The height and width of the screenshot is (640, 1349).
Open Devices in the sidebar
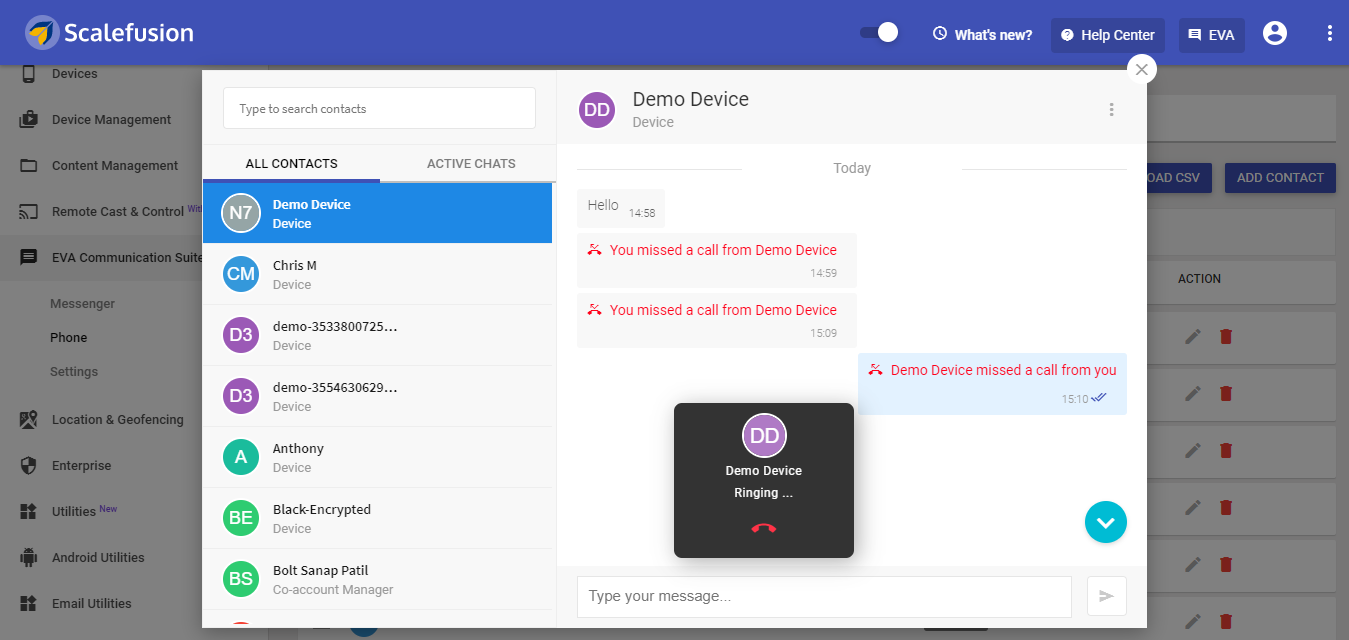pyautogui.click(x=75, y=73)
